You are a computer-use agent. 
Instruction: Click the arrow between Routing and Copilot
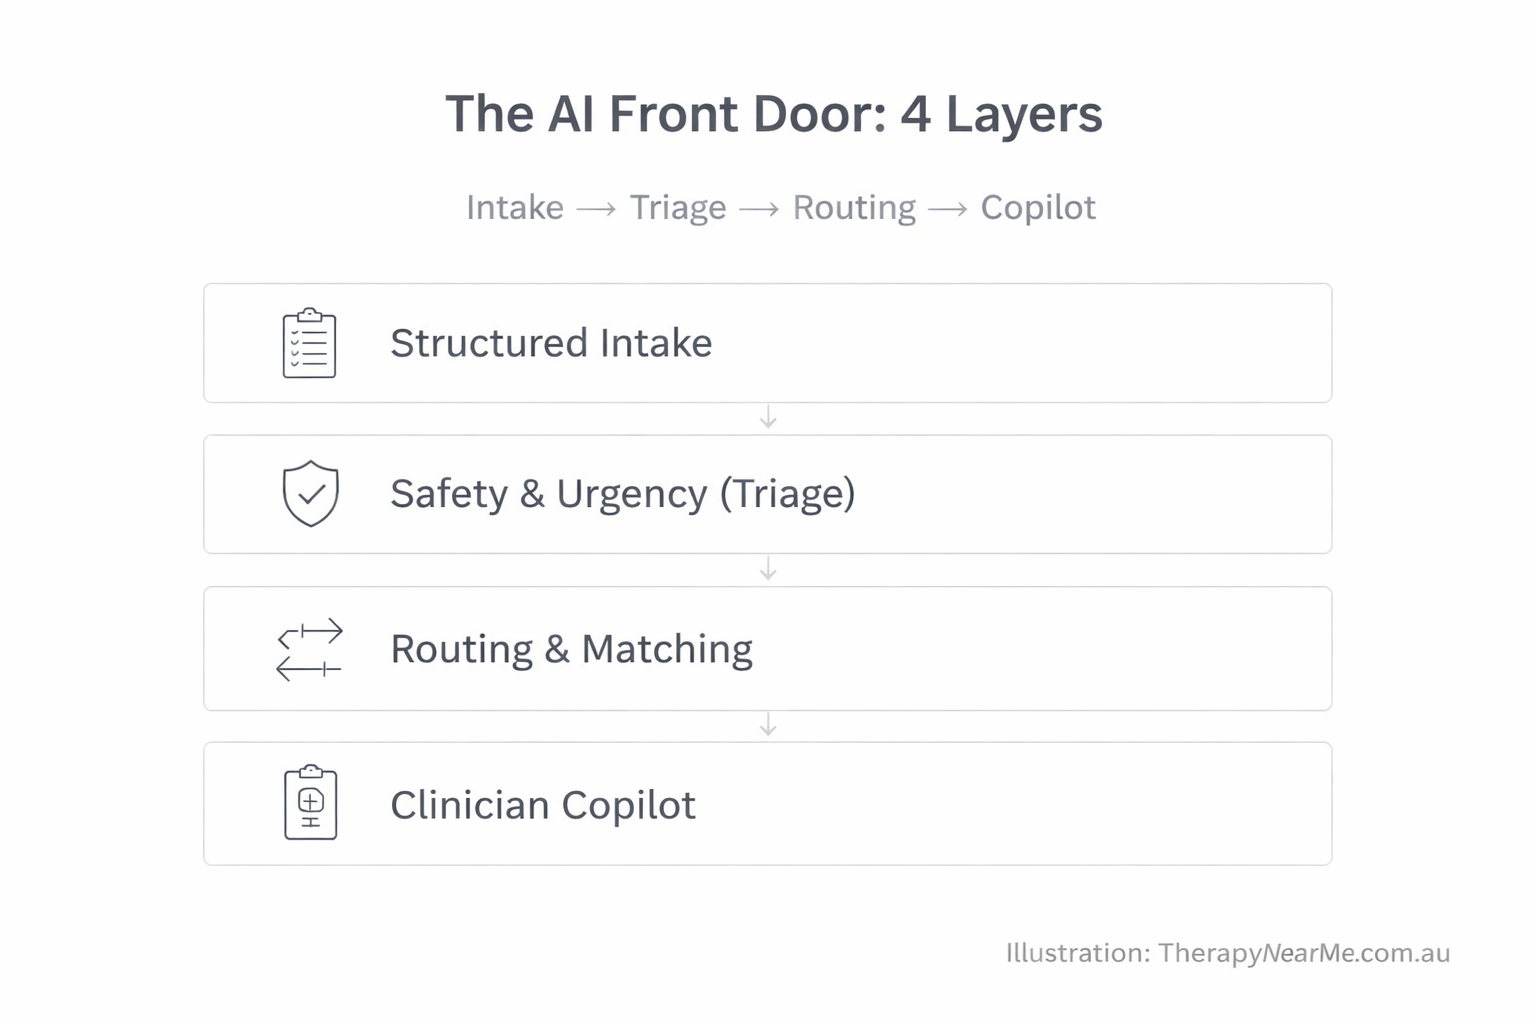(948, 209)
